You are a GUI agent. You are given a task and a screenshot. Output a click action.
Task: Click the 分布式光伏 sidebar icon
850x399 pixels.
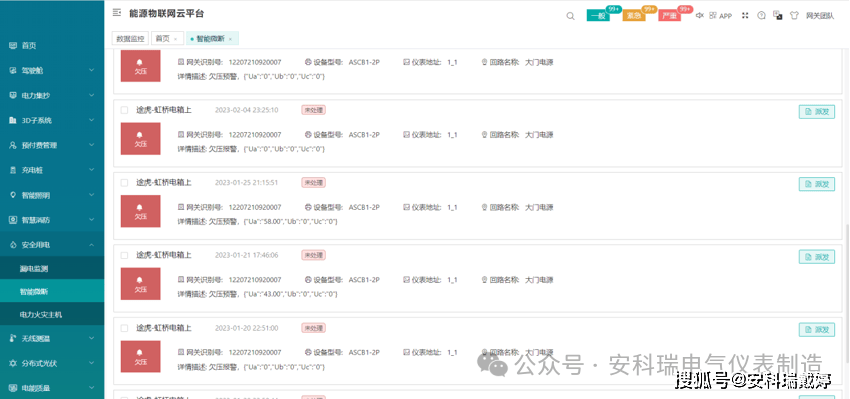[x=13, y=363]
